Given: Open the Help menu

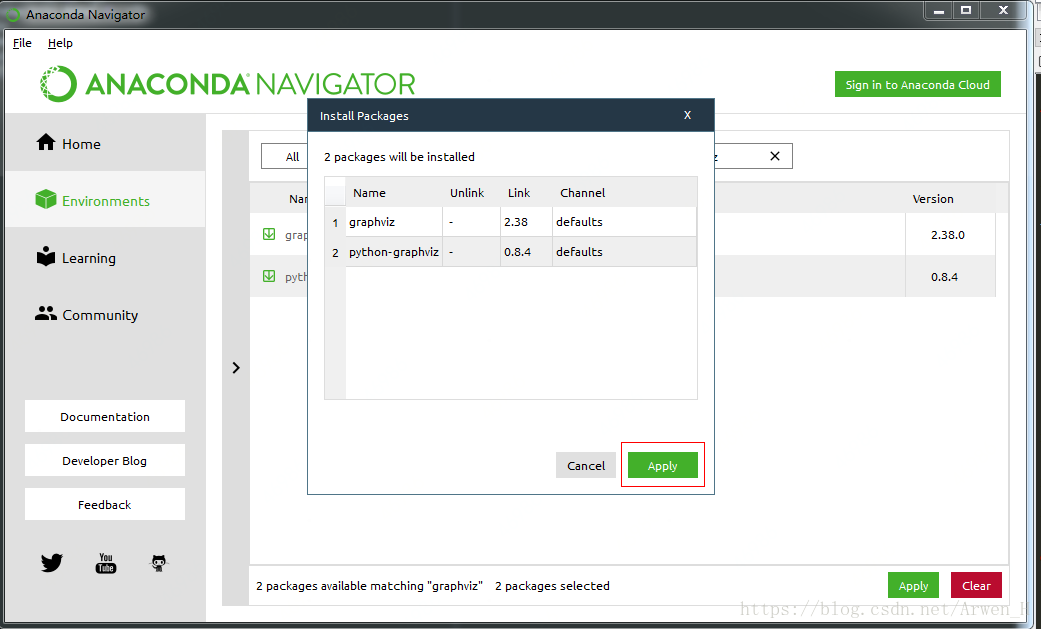Looking at the screenshot, I should 60,43.
